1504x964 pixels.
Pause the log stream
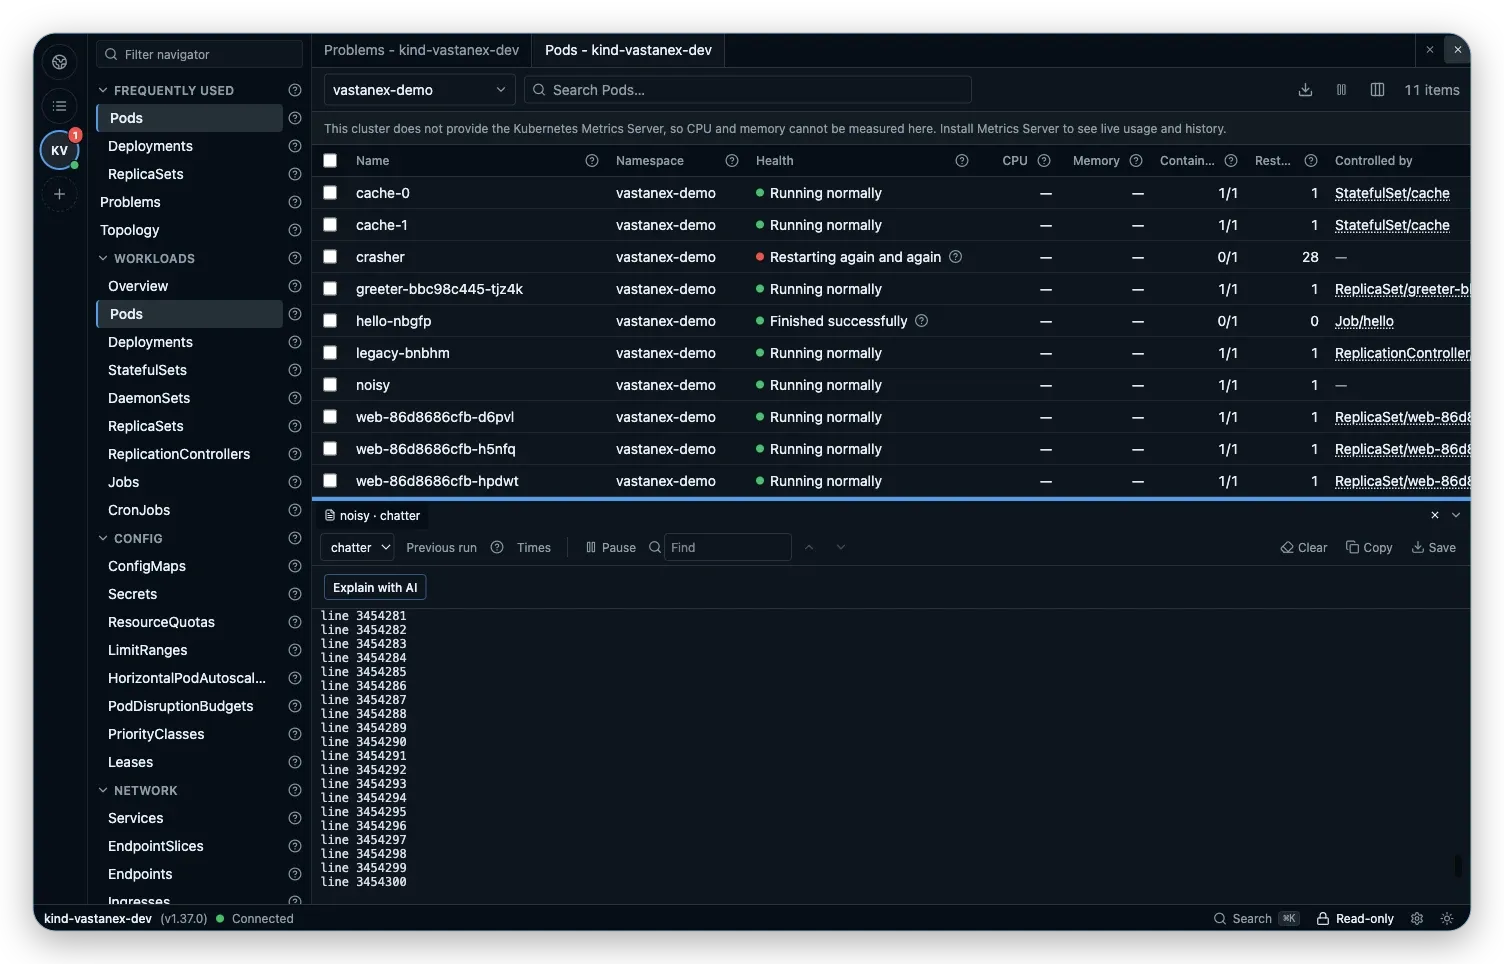click(x=611, y=548)
